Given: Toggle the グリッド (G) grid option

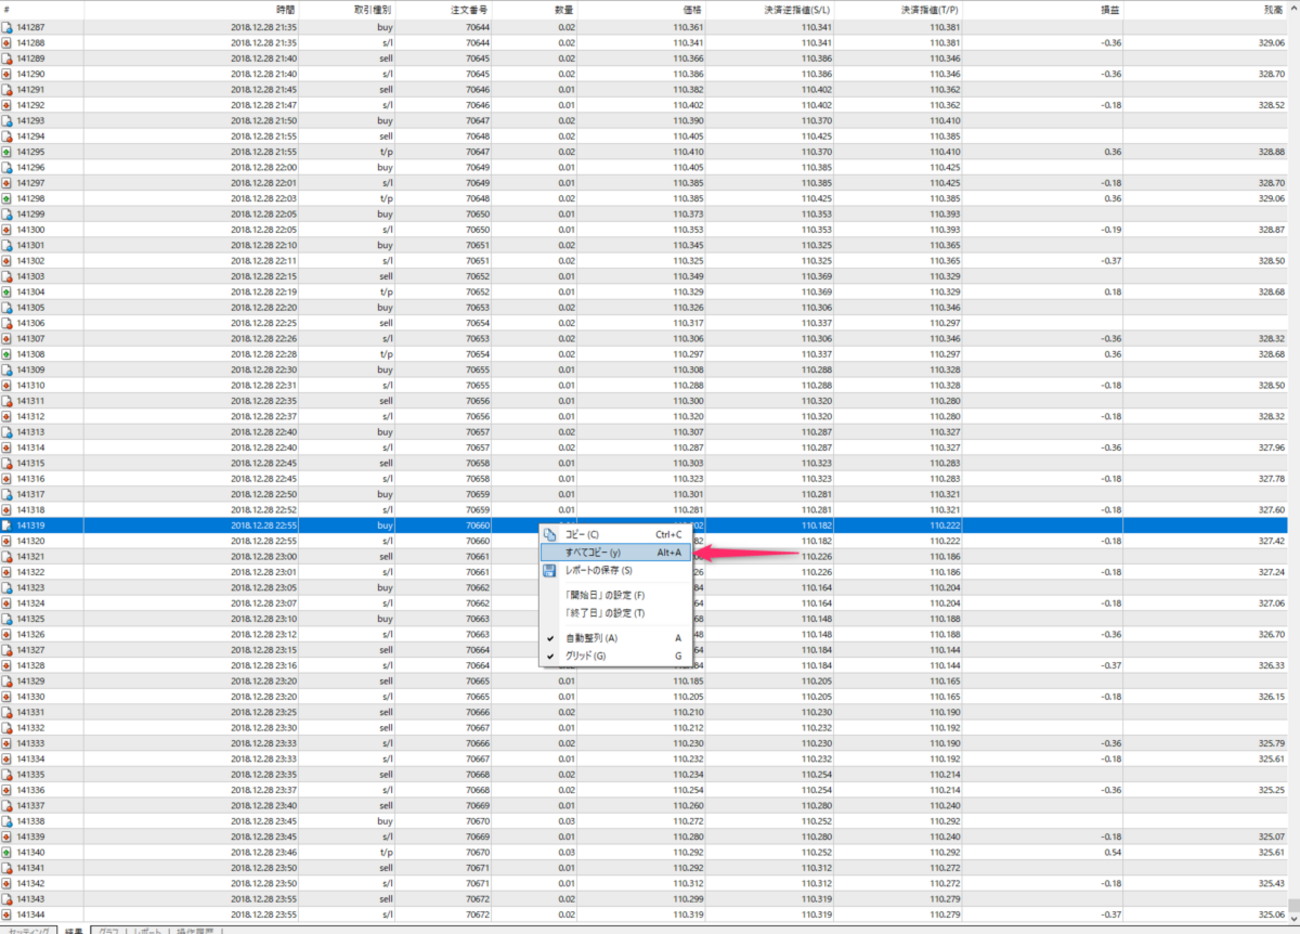Looking at the screenshot, I should pyautogui.click(x=615, y=656).
